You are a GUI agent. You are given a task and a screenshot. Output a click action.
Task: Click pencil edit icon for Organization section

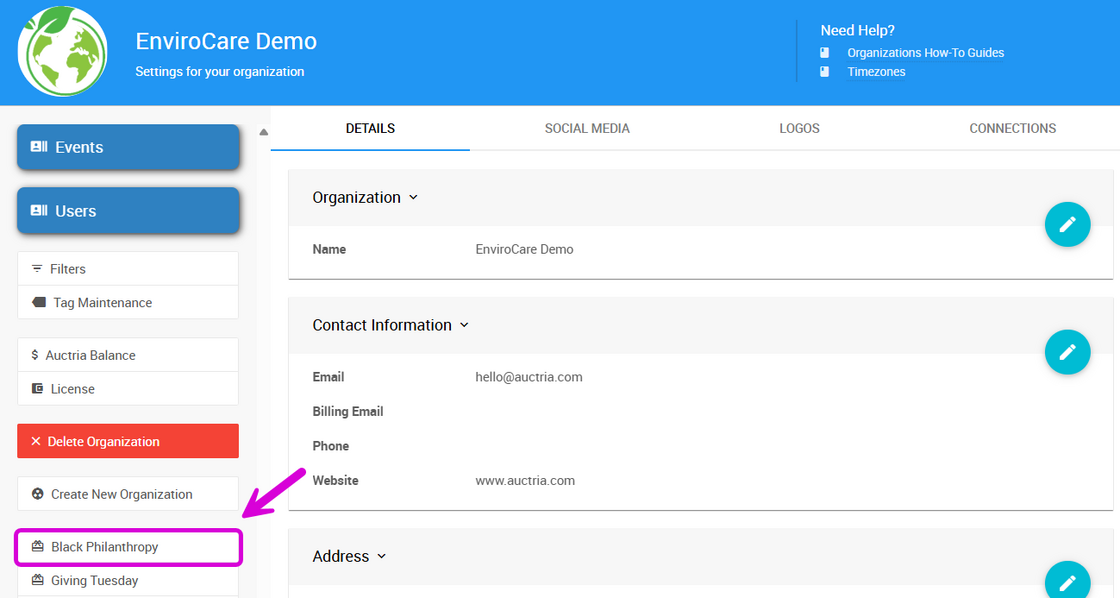[x=1067, y=224]
